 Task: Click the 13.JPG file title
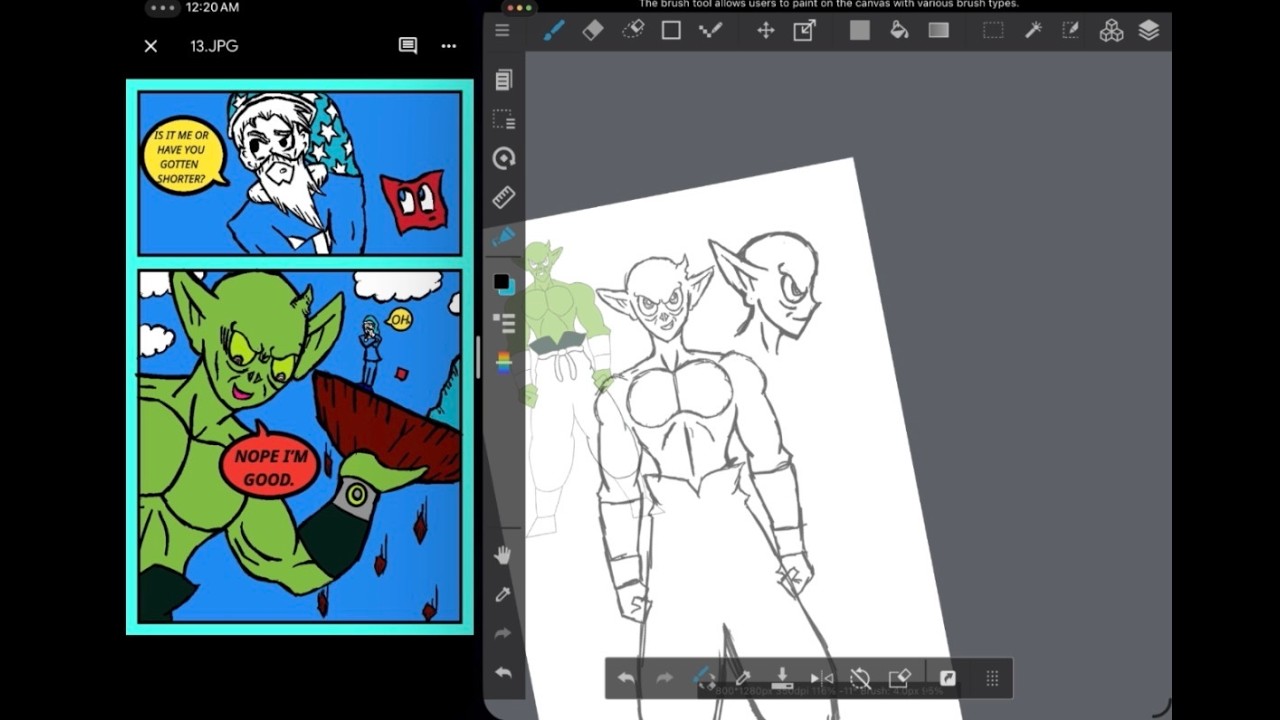pyautogui.click(x=214, y=46)
